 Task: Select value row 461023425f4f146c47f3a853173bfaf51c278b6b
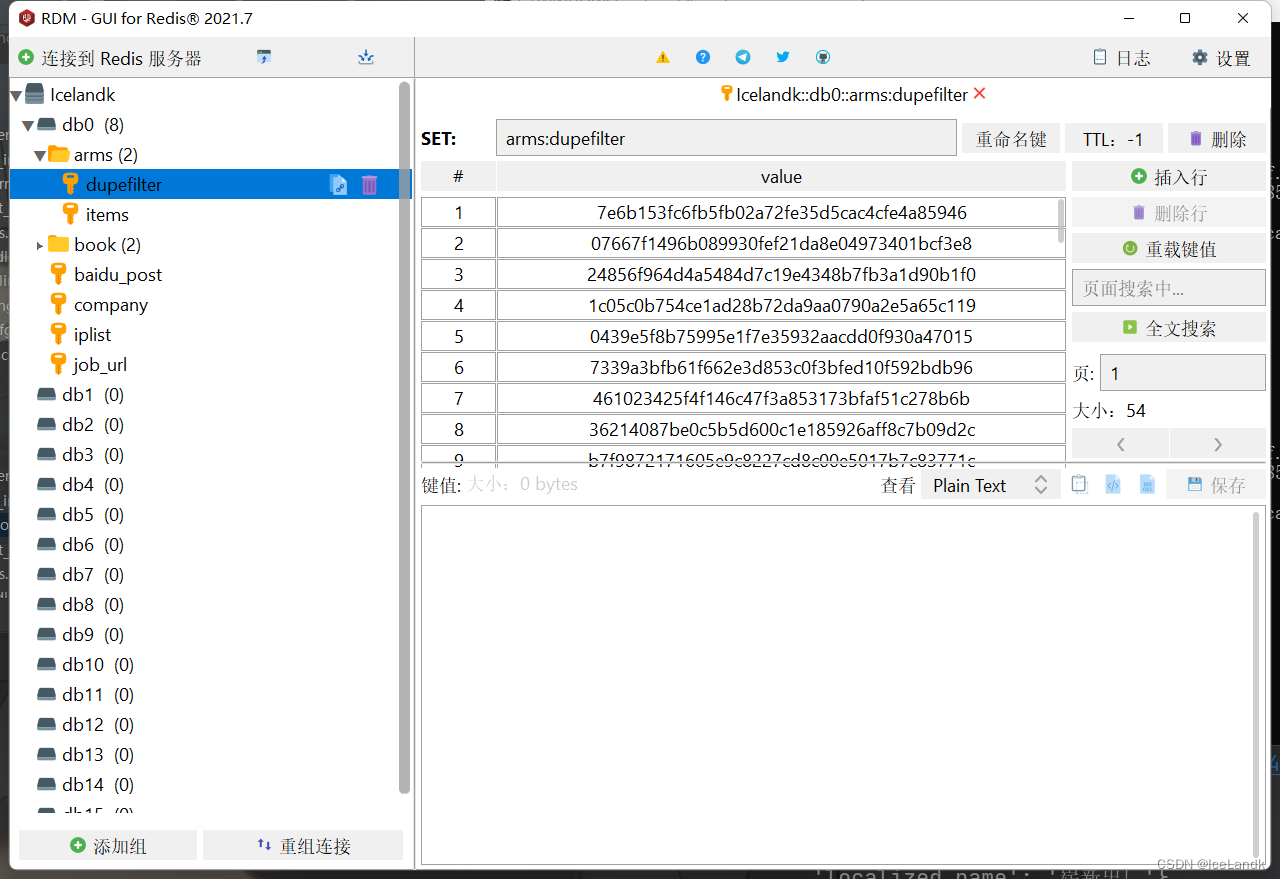tap(781, 399)
